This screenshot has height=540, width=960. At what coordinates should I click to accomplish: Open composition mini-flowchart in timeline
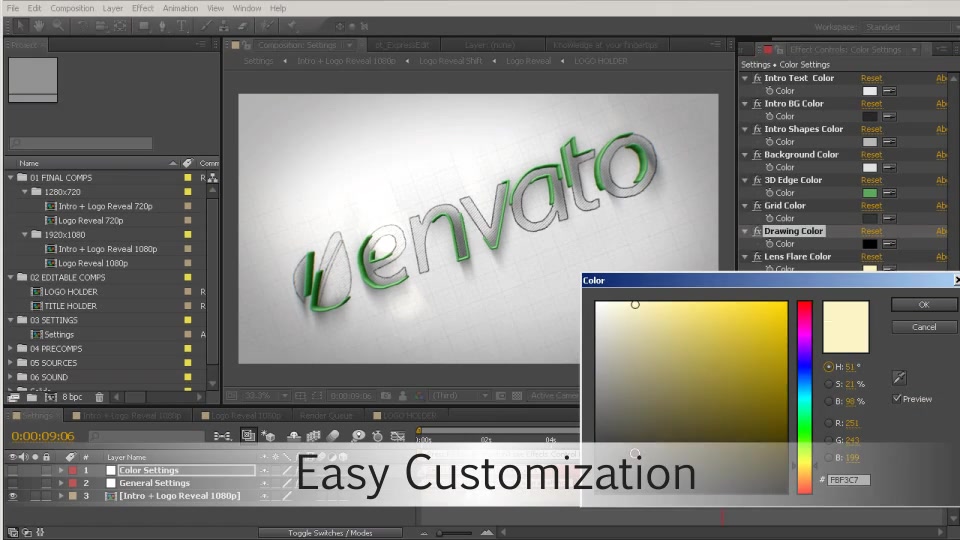click(x=222, y=436)
